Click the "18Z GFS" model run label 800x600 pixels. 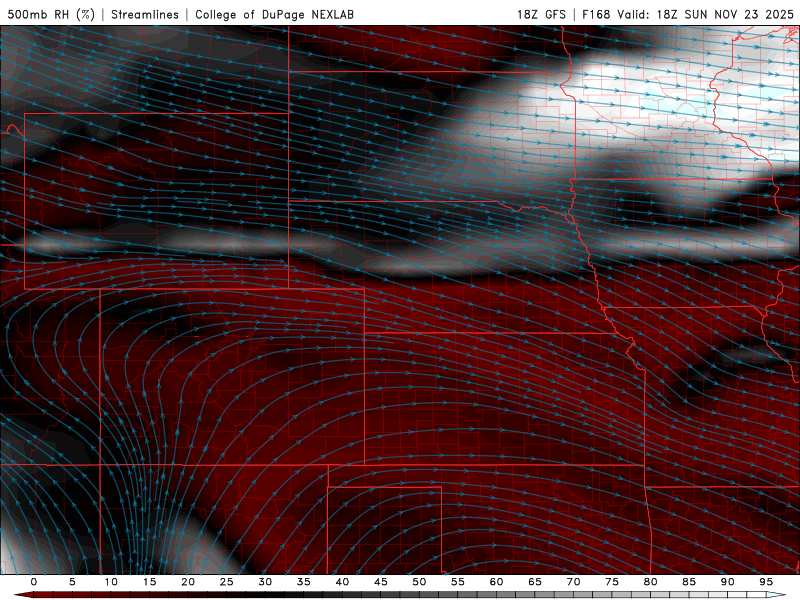point(541,14)
